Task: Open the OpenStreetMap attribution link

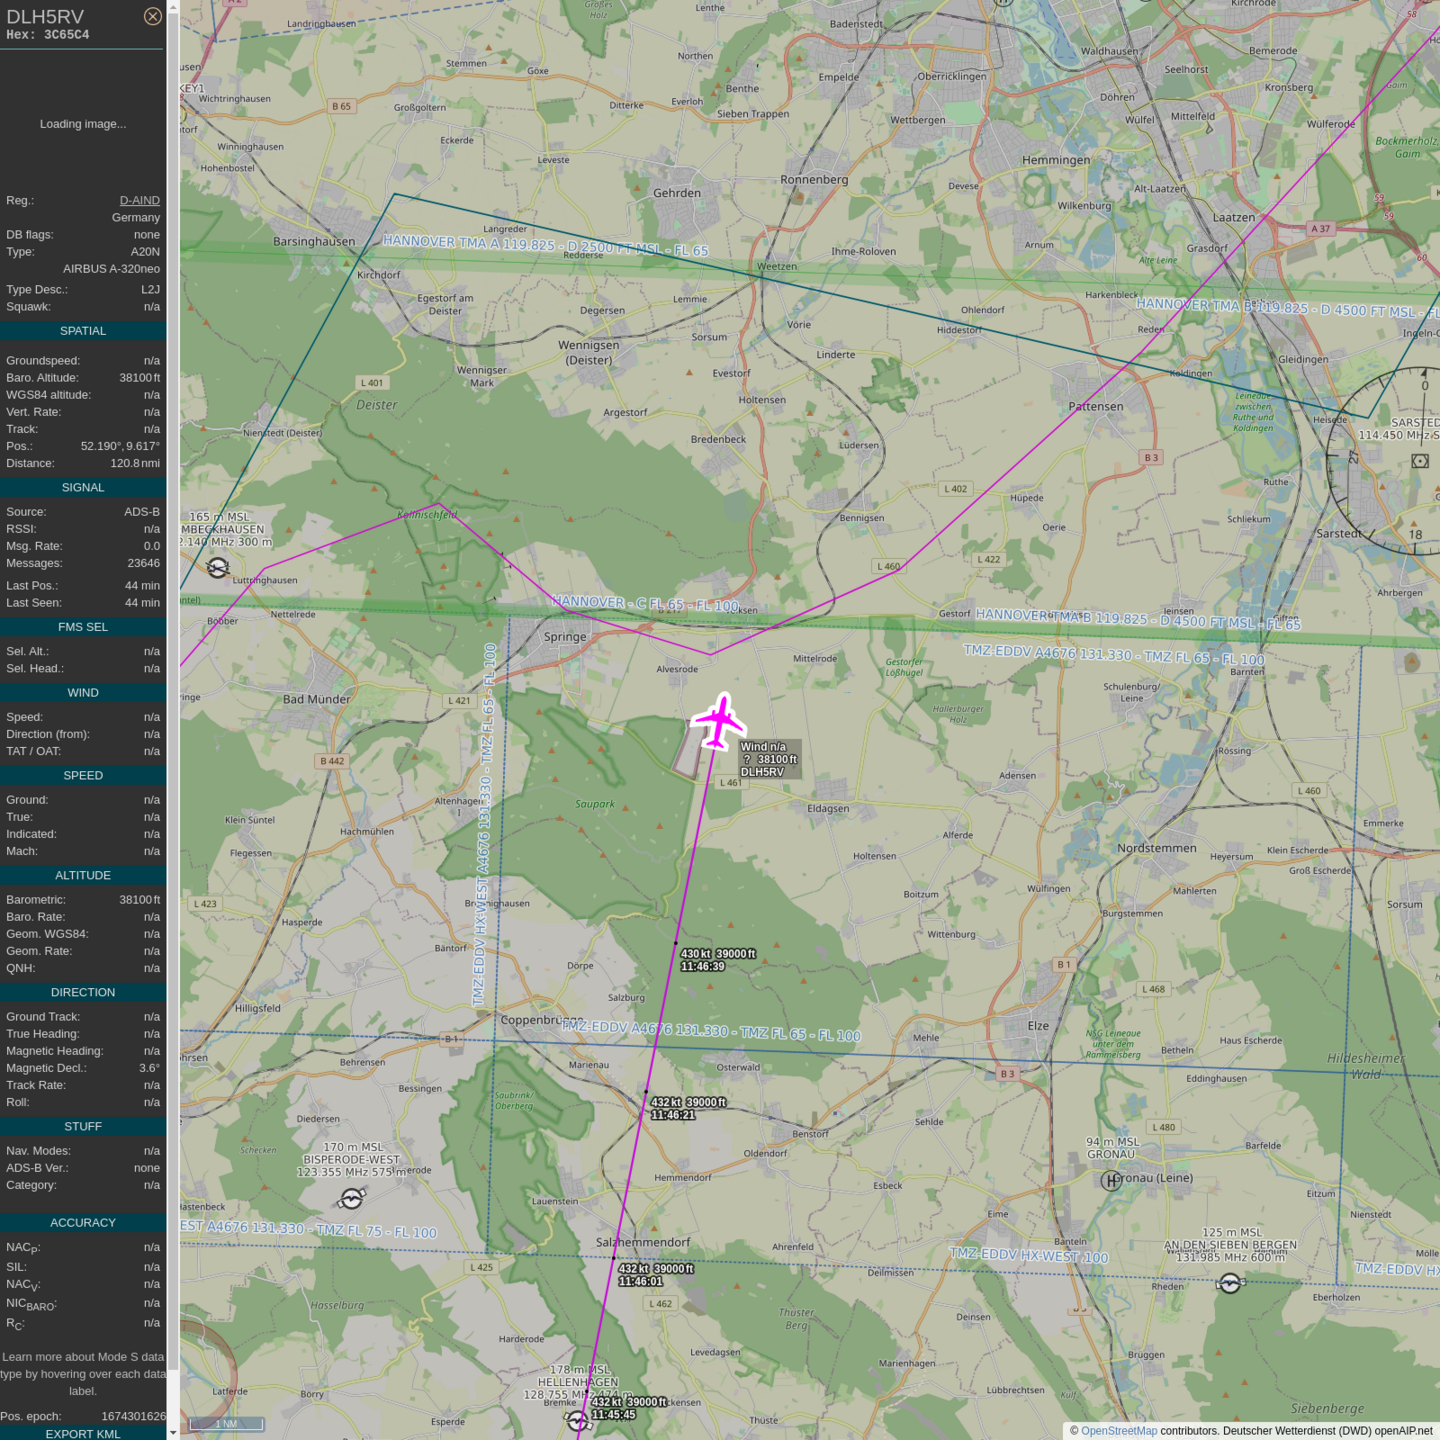Action: tap(1118, 1431)
